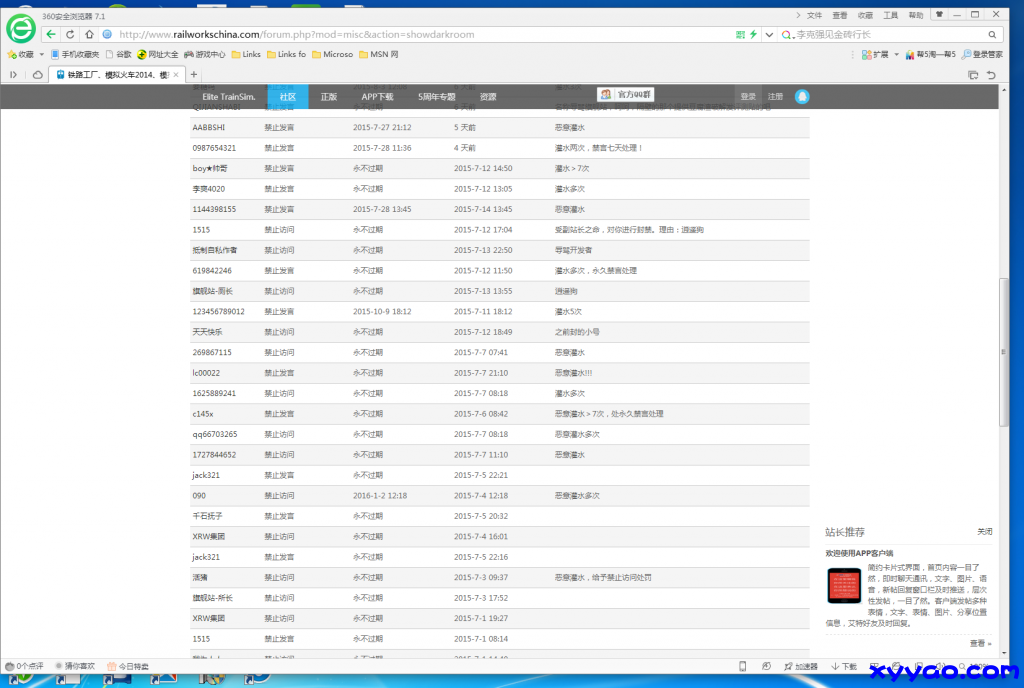
Task: Click the browser back arrow button
Action: click(x=50, y=34)
